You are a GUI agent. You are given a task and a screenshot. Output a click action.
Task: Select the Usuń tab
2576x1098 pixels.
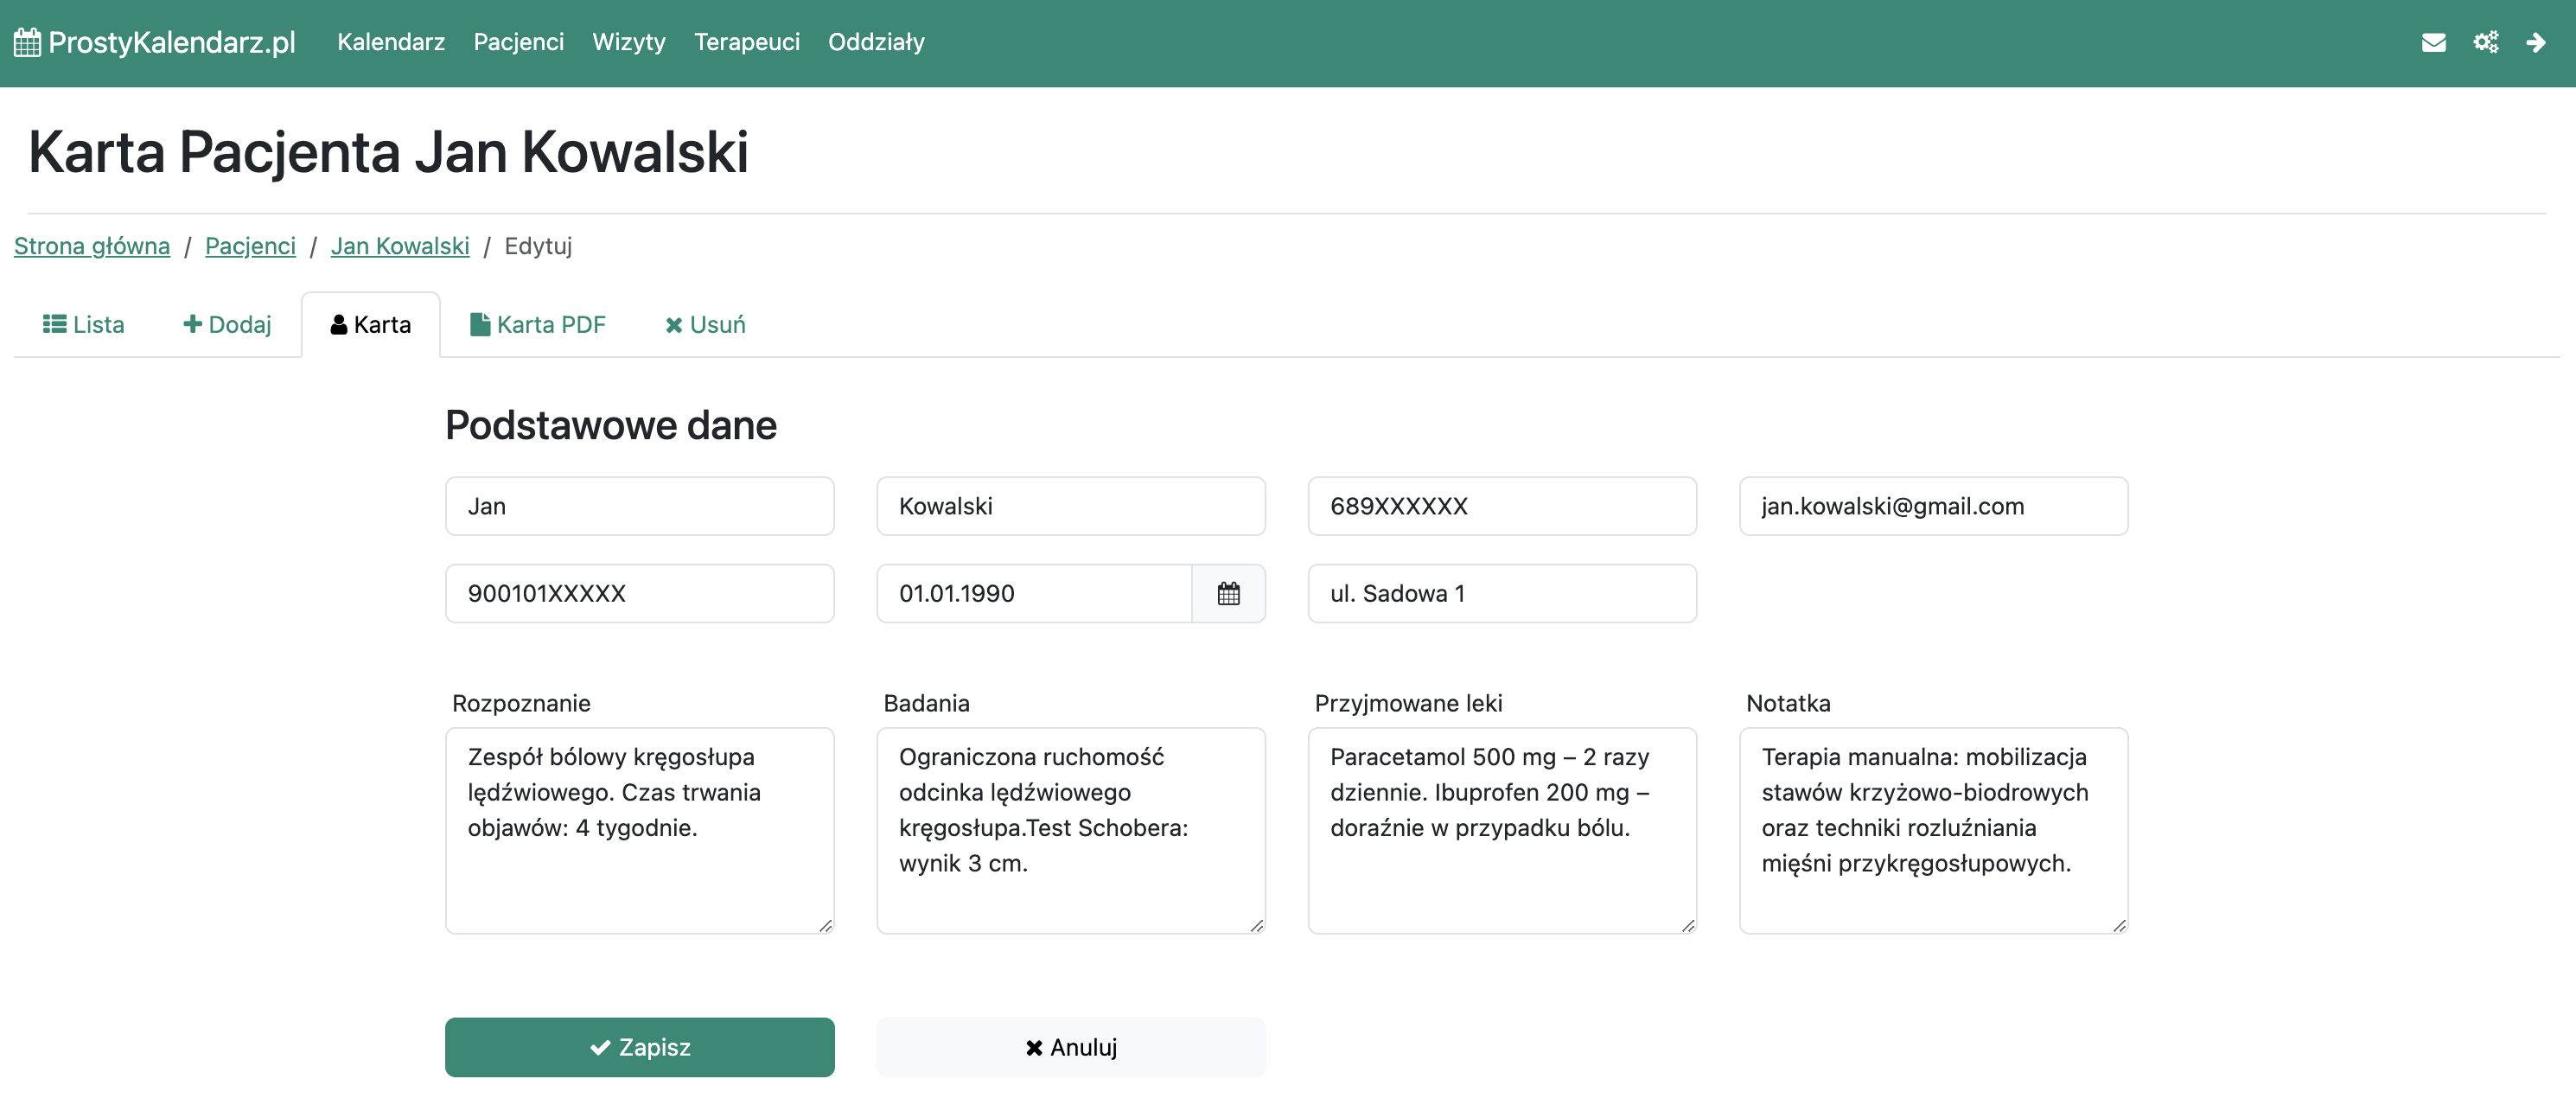click(705, 325)
